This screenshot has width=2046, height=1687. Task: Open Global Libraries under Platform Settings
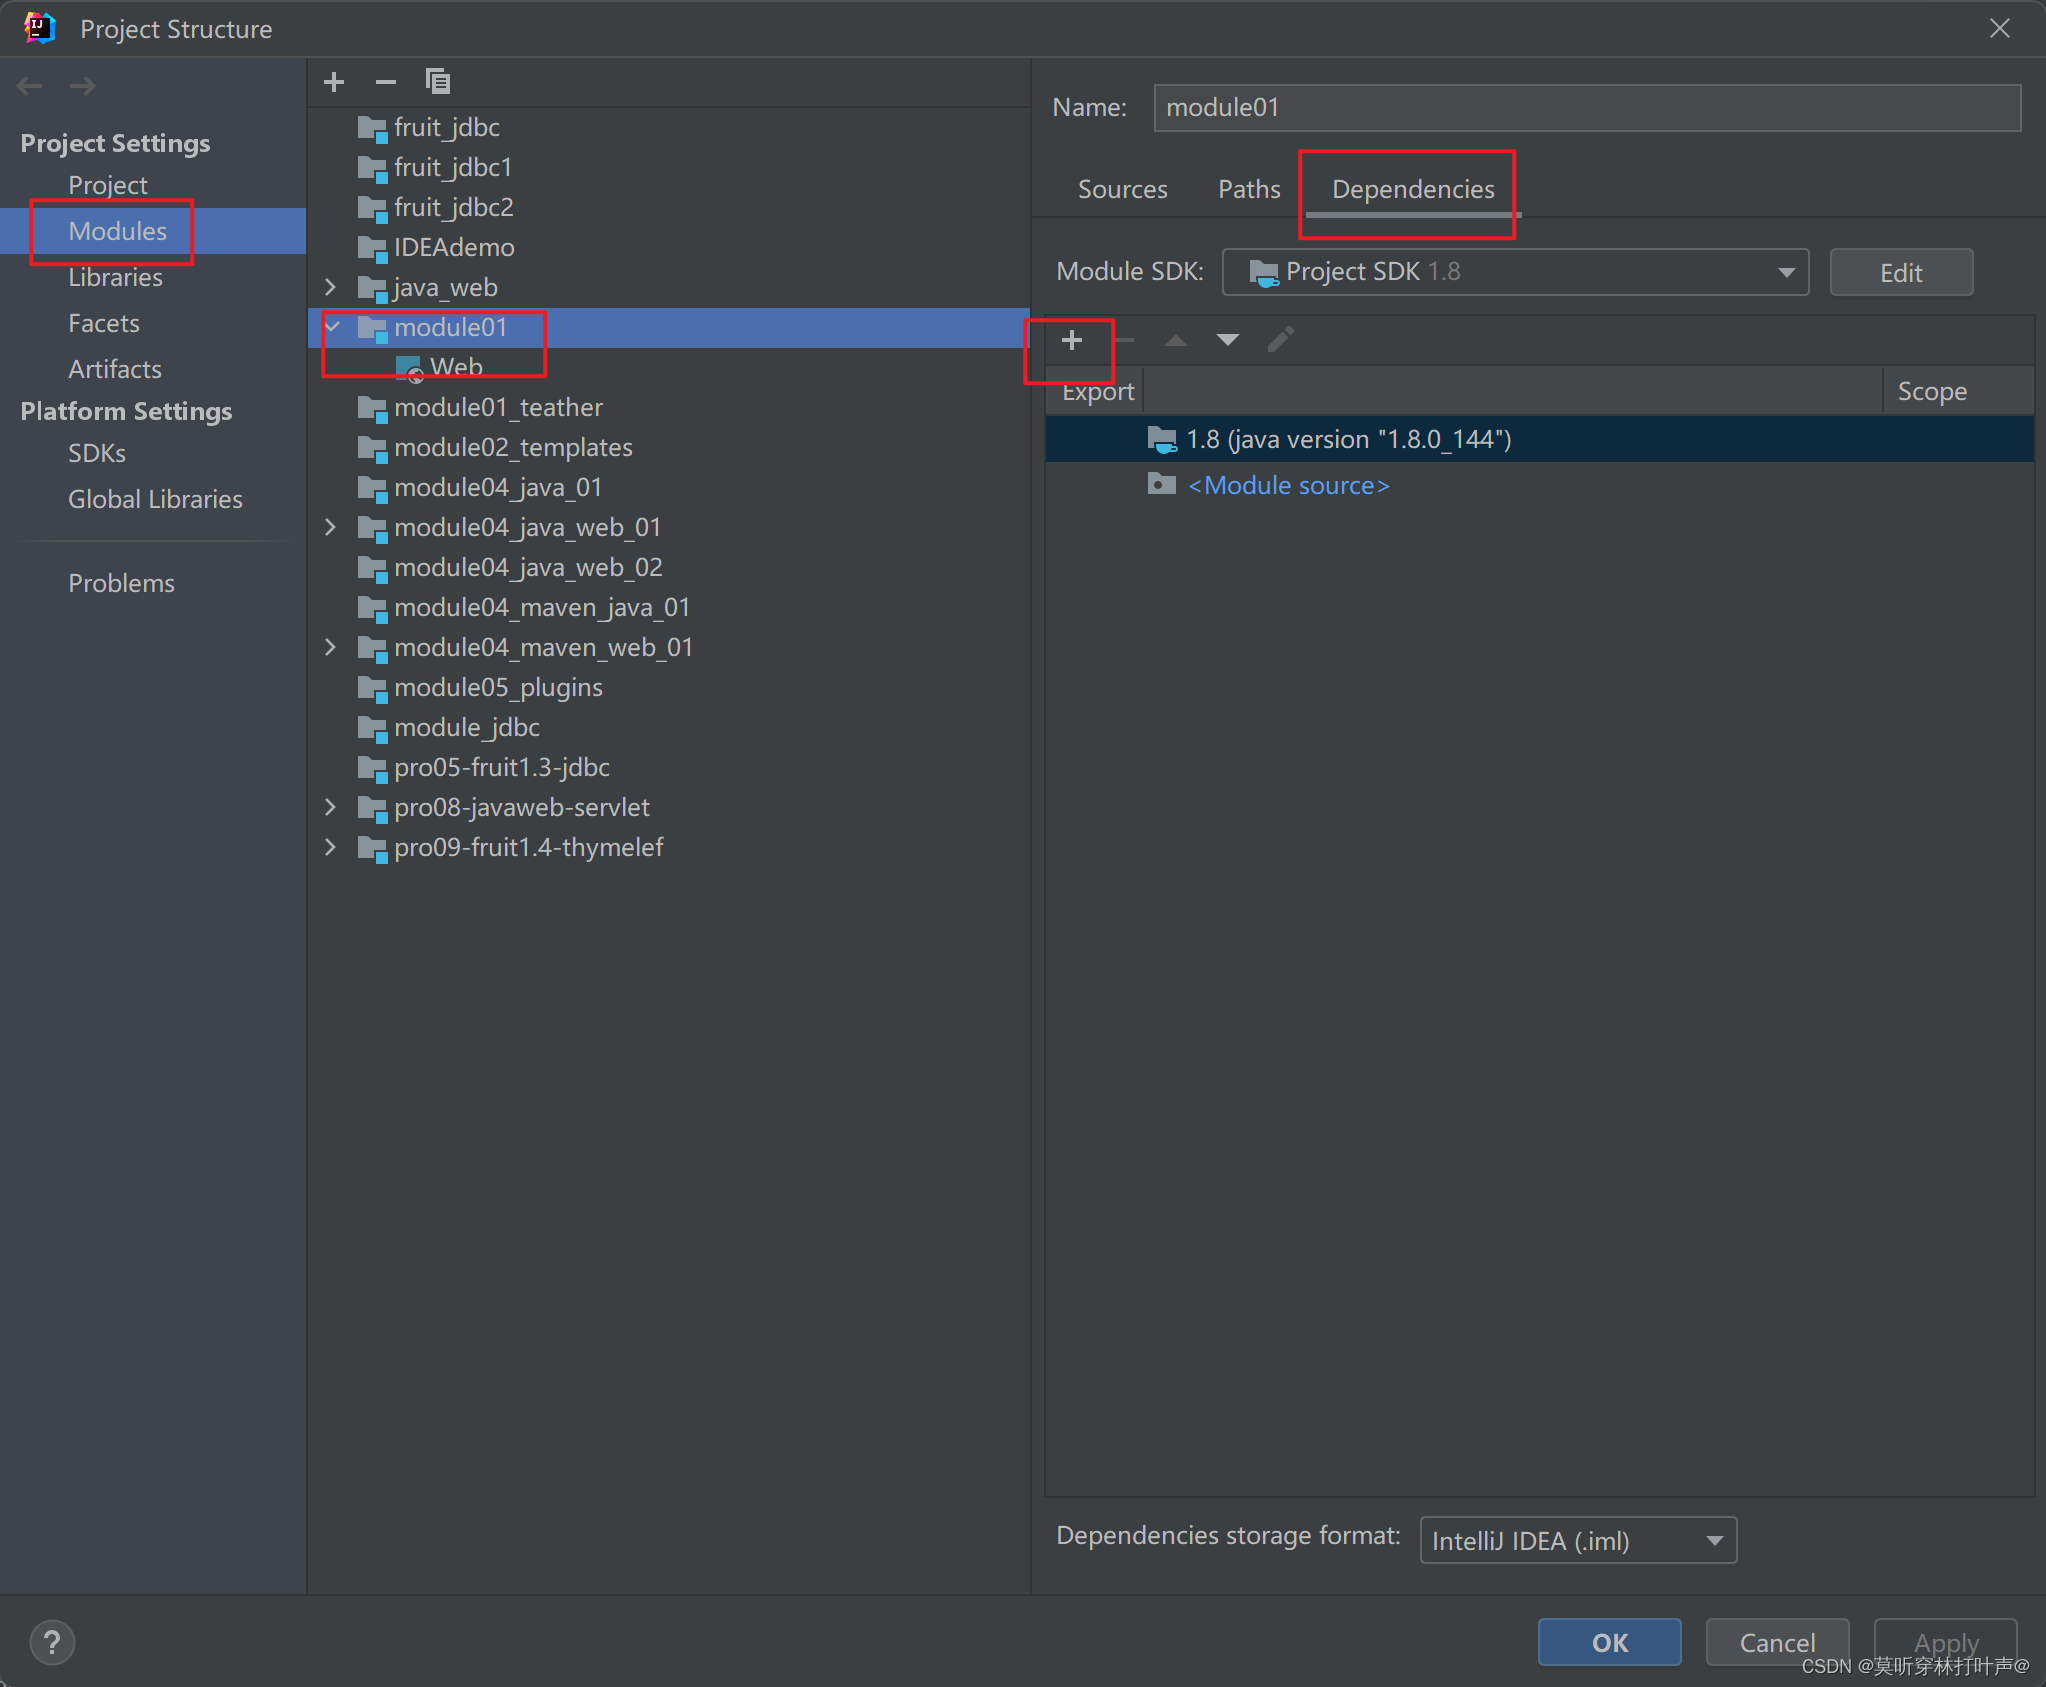click(155, 499)
